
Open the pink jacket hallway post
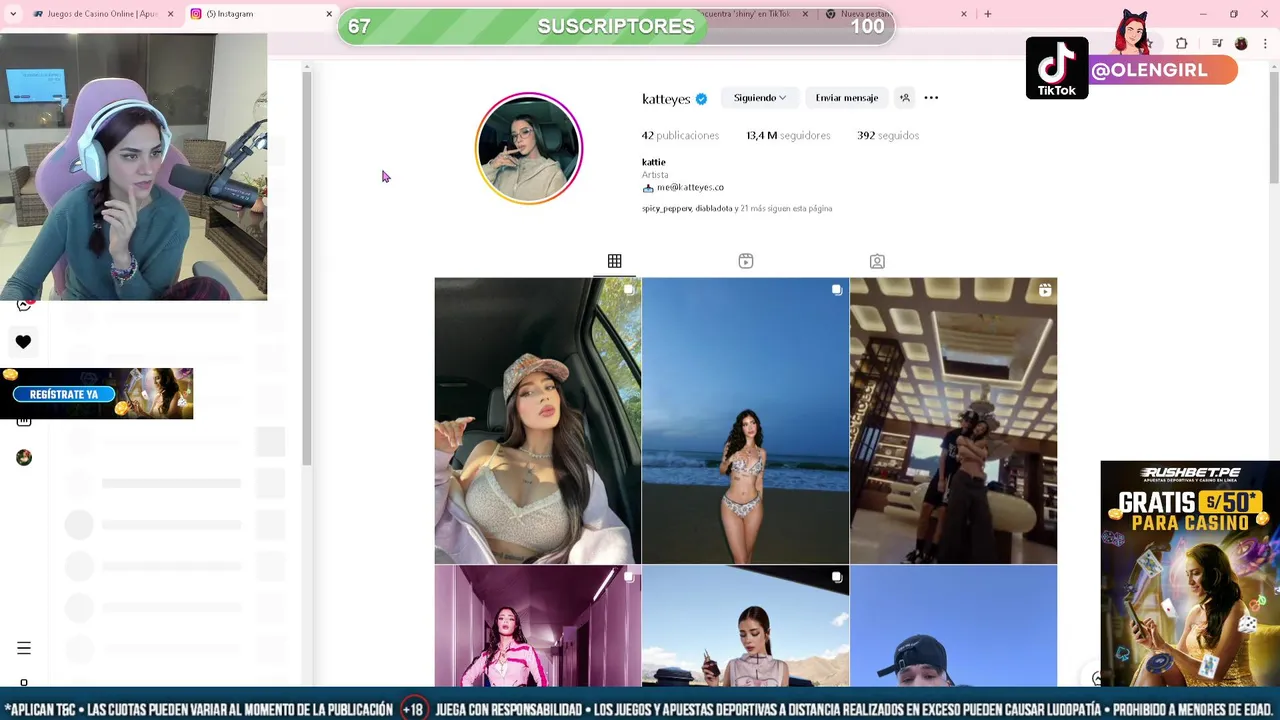538,627
